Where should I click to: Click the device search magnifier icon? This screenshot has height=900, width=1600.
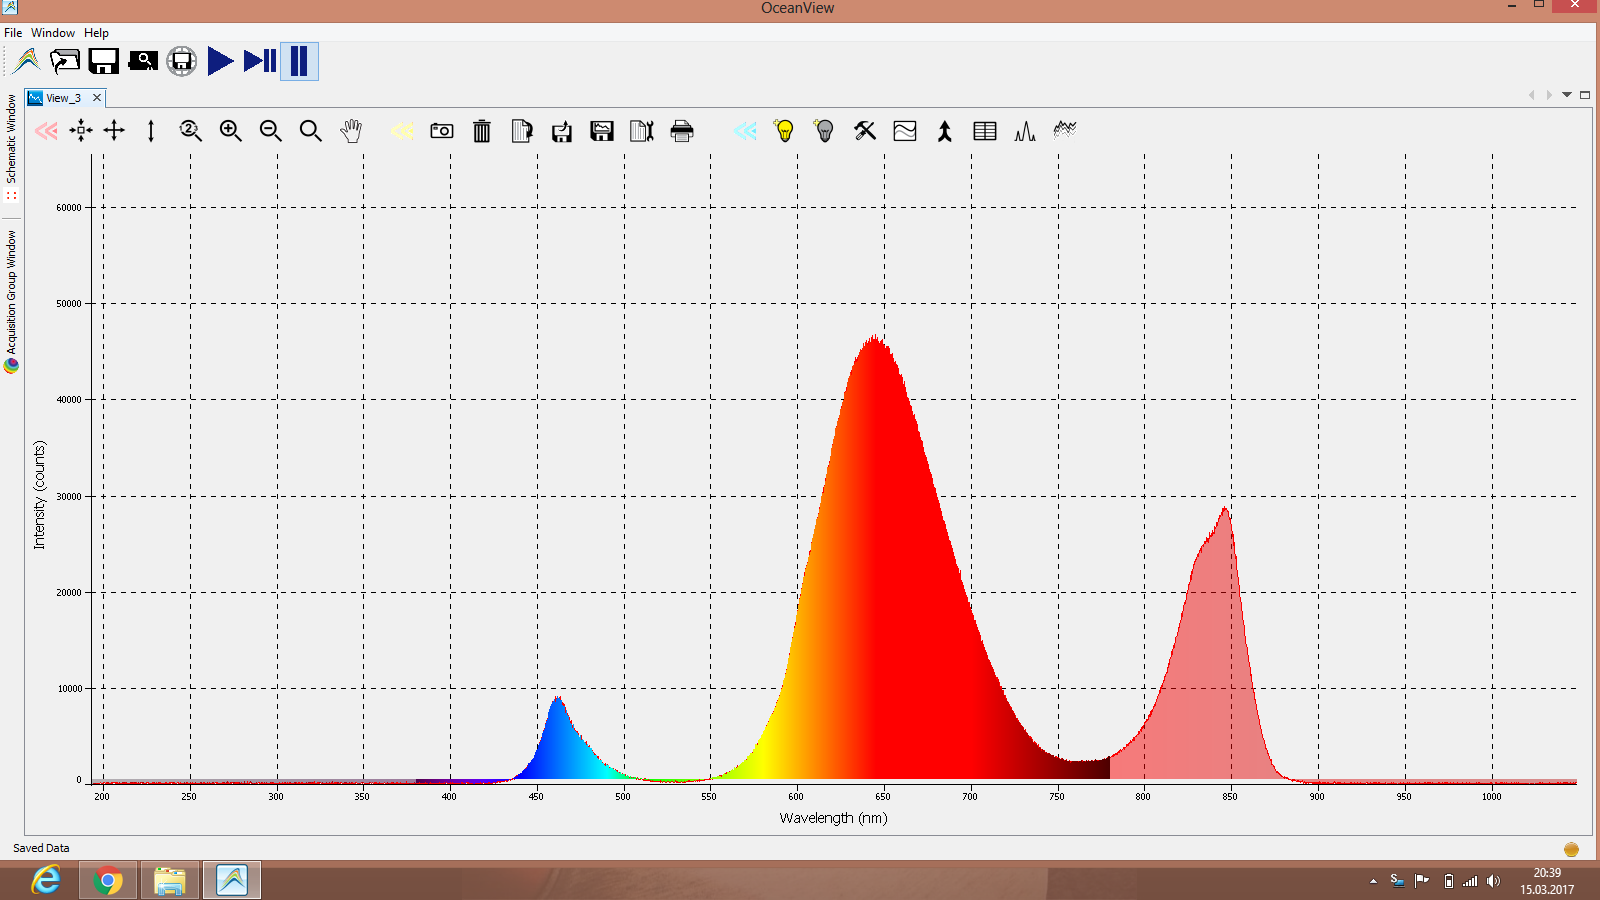click(143, 61)
